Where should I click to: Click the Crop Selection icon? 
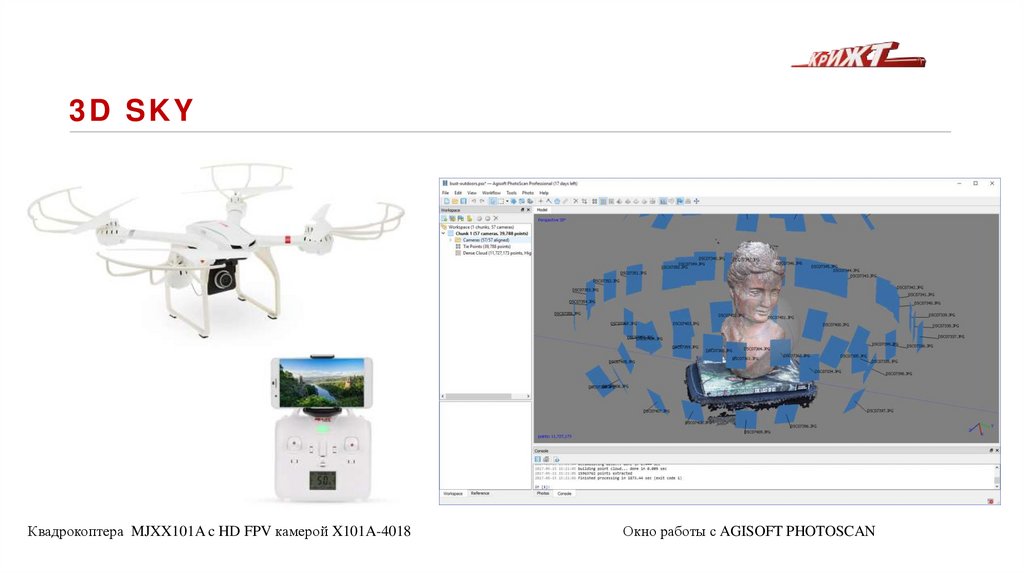pyautogui.click(x=584, y=201)
